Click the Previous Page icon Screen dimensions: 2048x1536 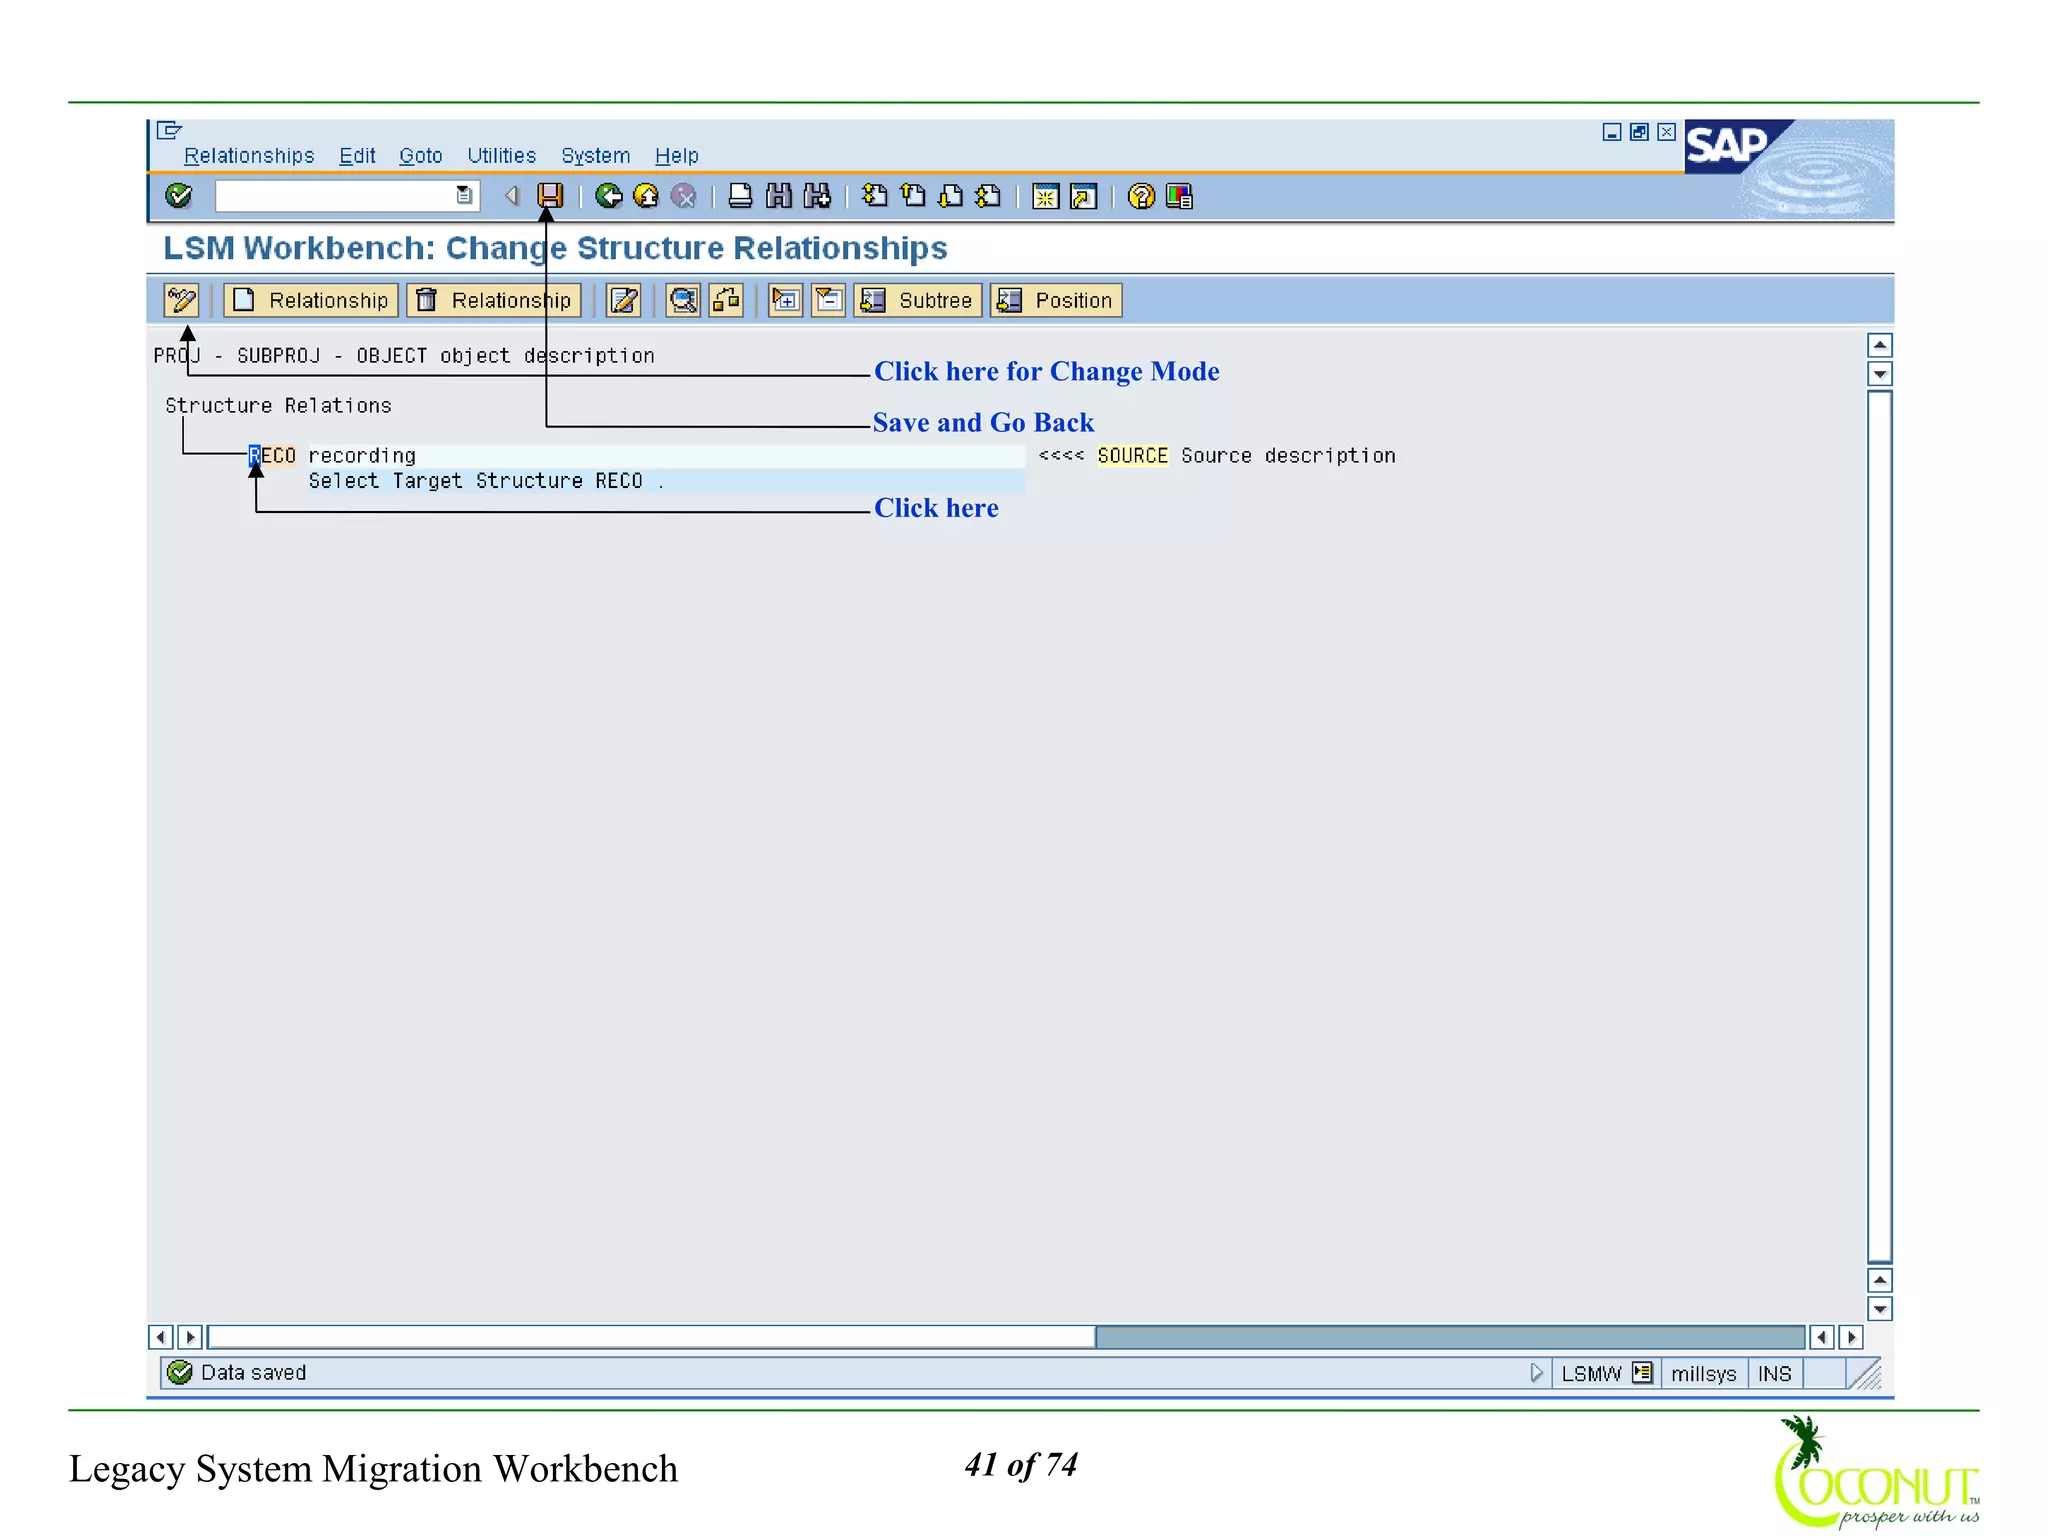[x=913, y=196]
